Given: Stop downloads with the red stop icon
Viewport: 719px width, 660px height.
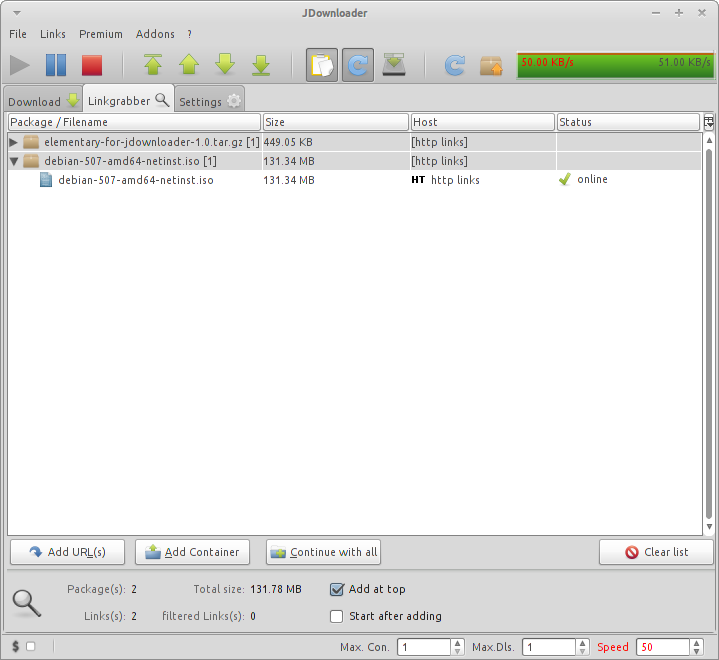Looking at the screenshot, I should [x=92, y=65].
